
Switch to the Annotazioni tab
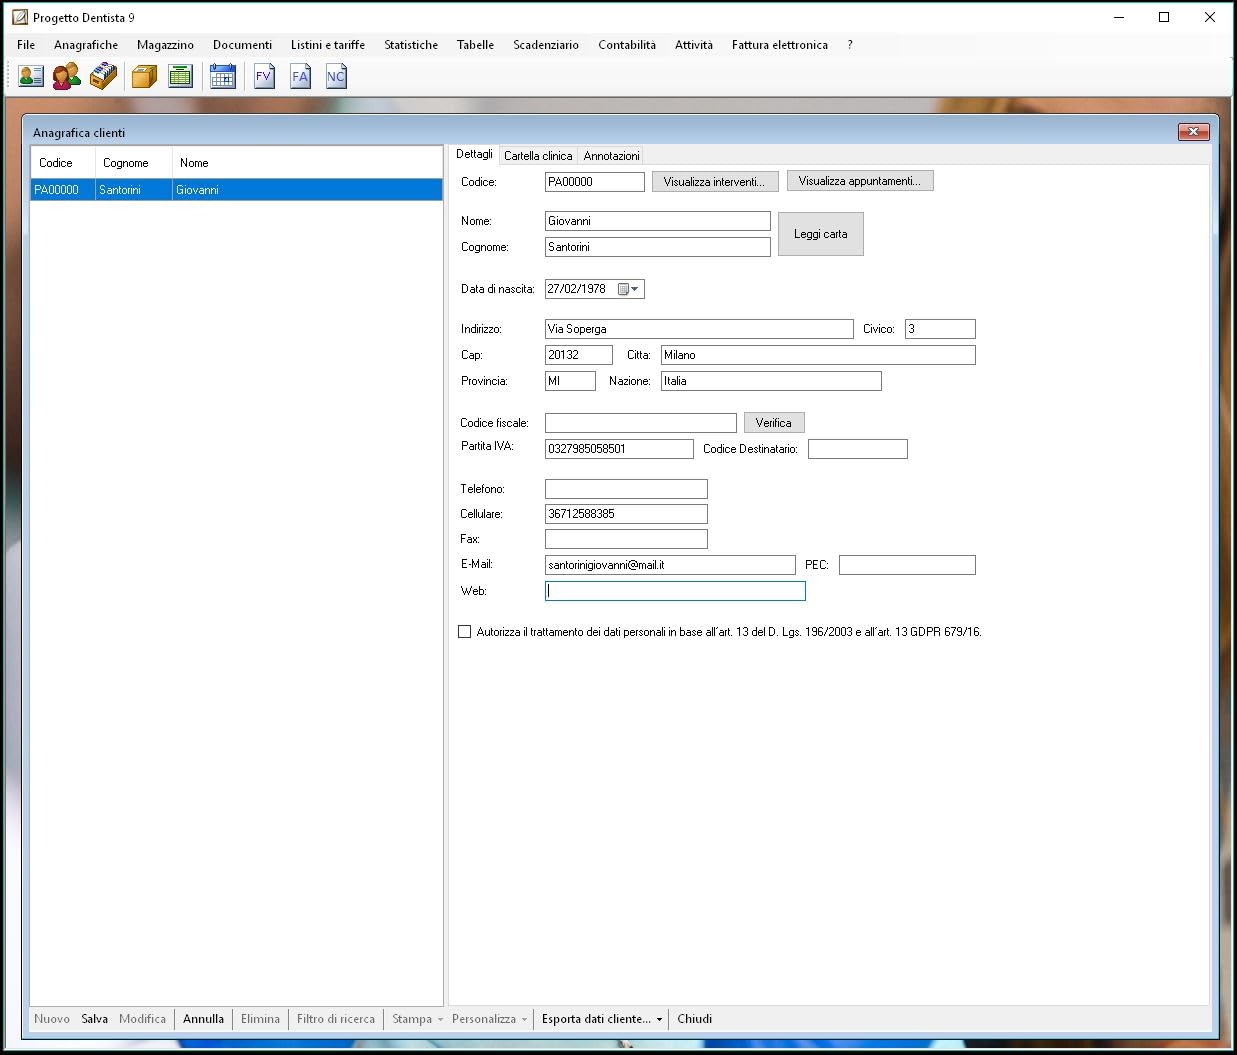(611, 156)
